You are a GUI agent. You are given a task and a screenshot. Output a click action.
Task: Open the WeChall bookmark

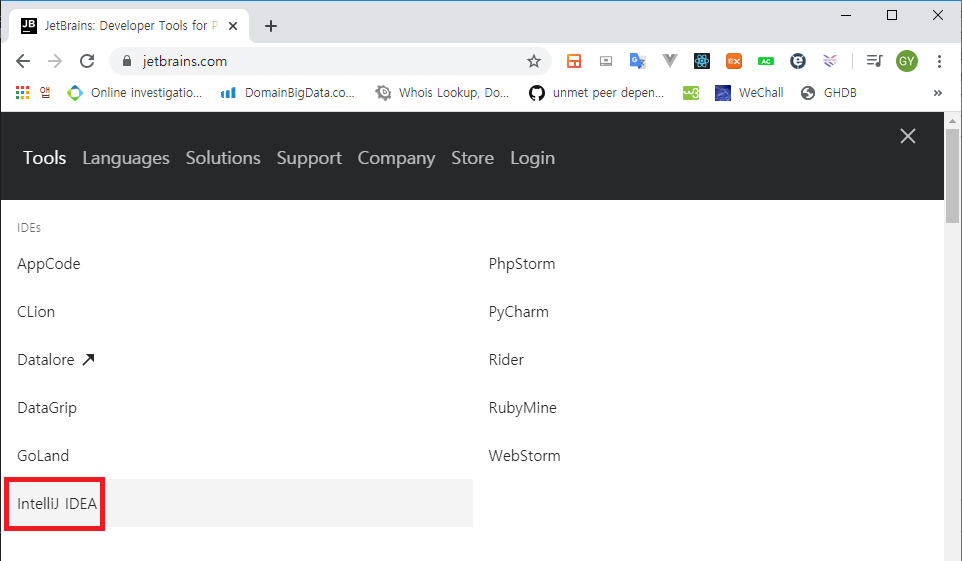coord(749,93)
